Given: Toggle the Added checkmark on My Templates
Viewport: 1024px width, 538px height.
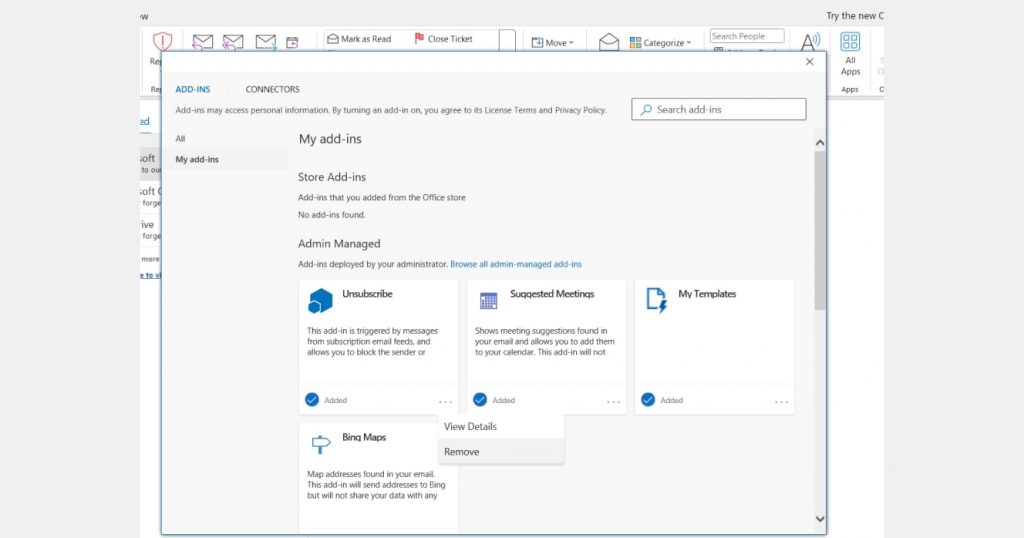Looking at the screenshot, I should coord(648,400).
